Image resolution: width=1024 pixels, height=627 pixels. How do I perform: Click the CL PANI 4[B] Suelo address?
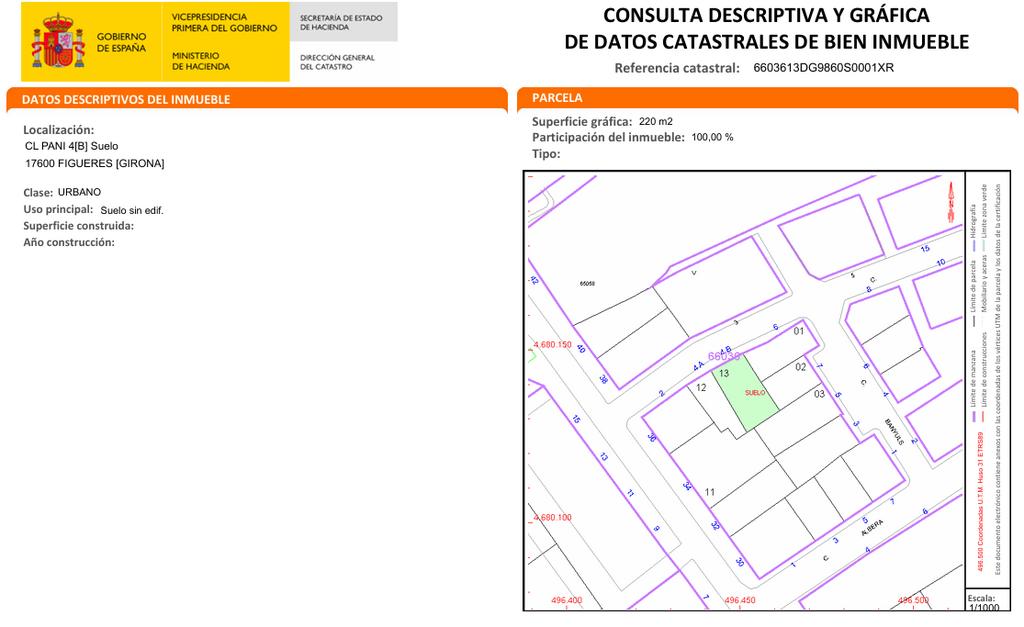coord(71,146)
